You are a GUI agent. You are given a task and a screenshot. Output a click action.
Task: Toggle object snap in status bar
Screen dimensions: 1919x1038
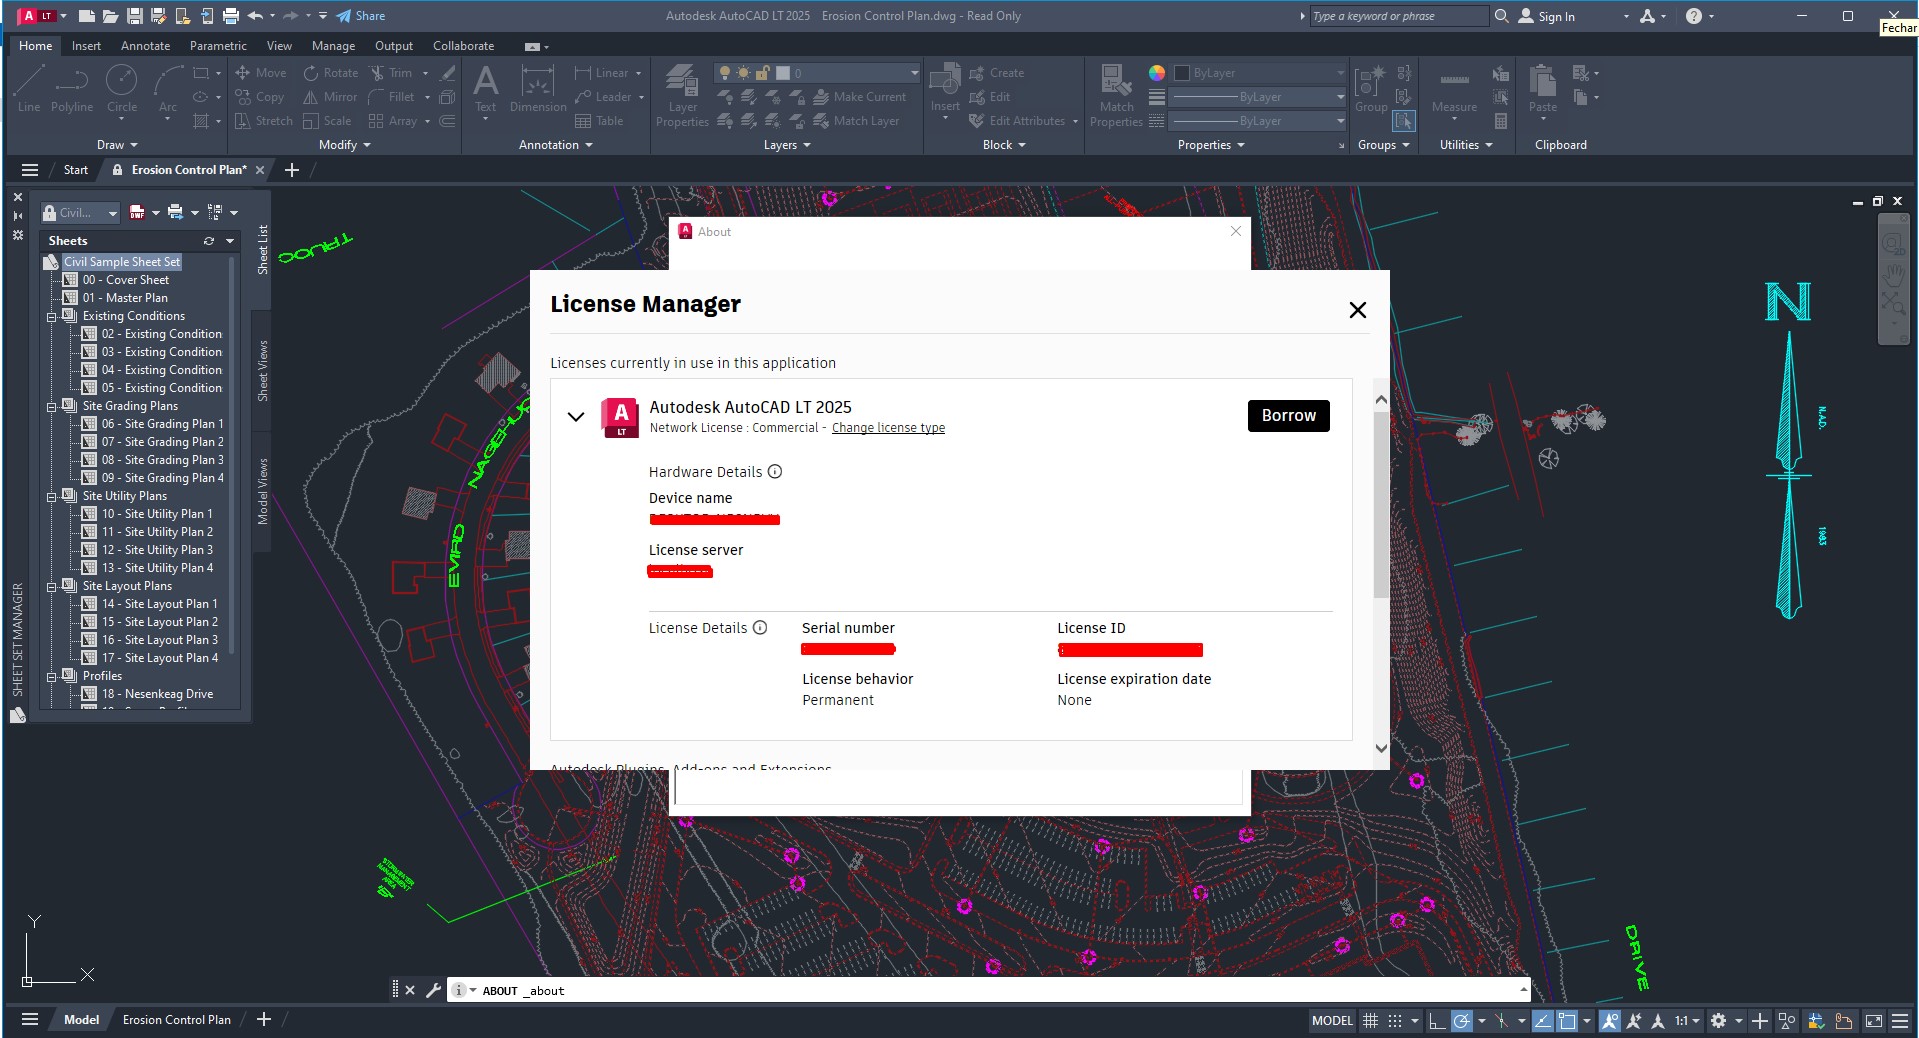(1567, 1021)
